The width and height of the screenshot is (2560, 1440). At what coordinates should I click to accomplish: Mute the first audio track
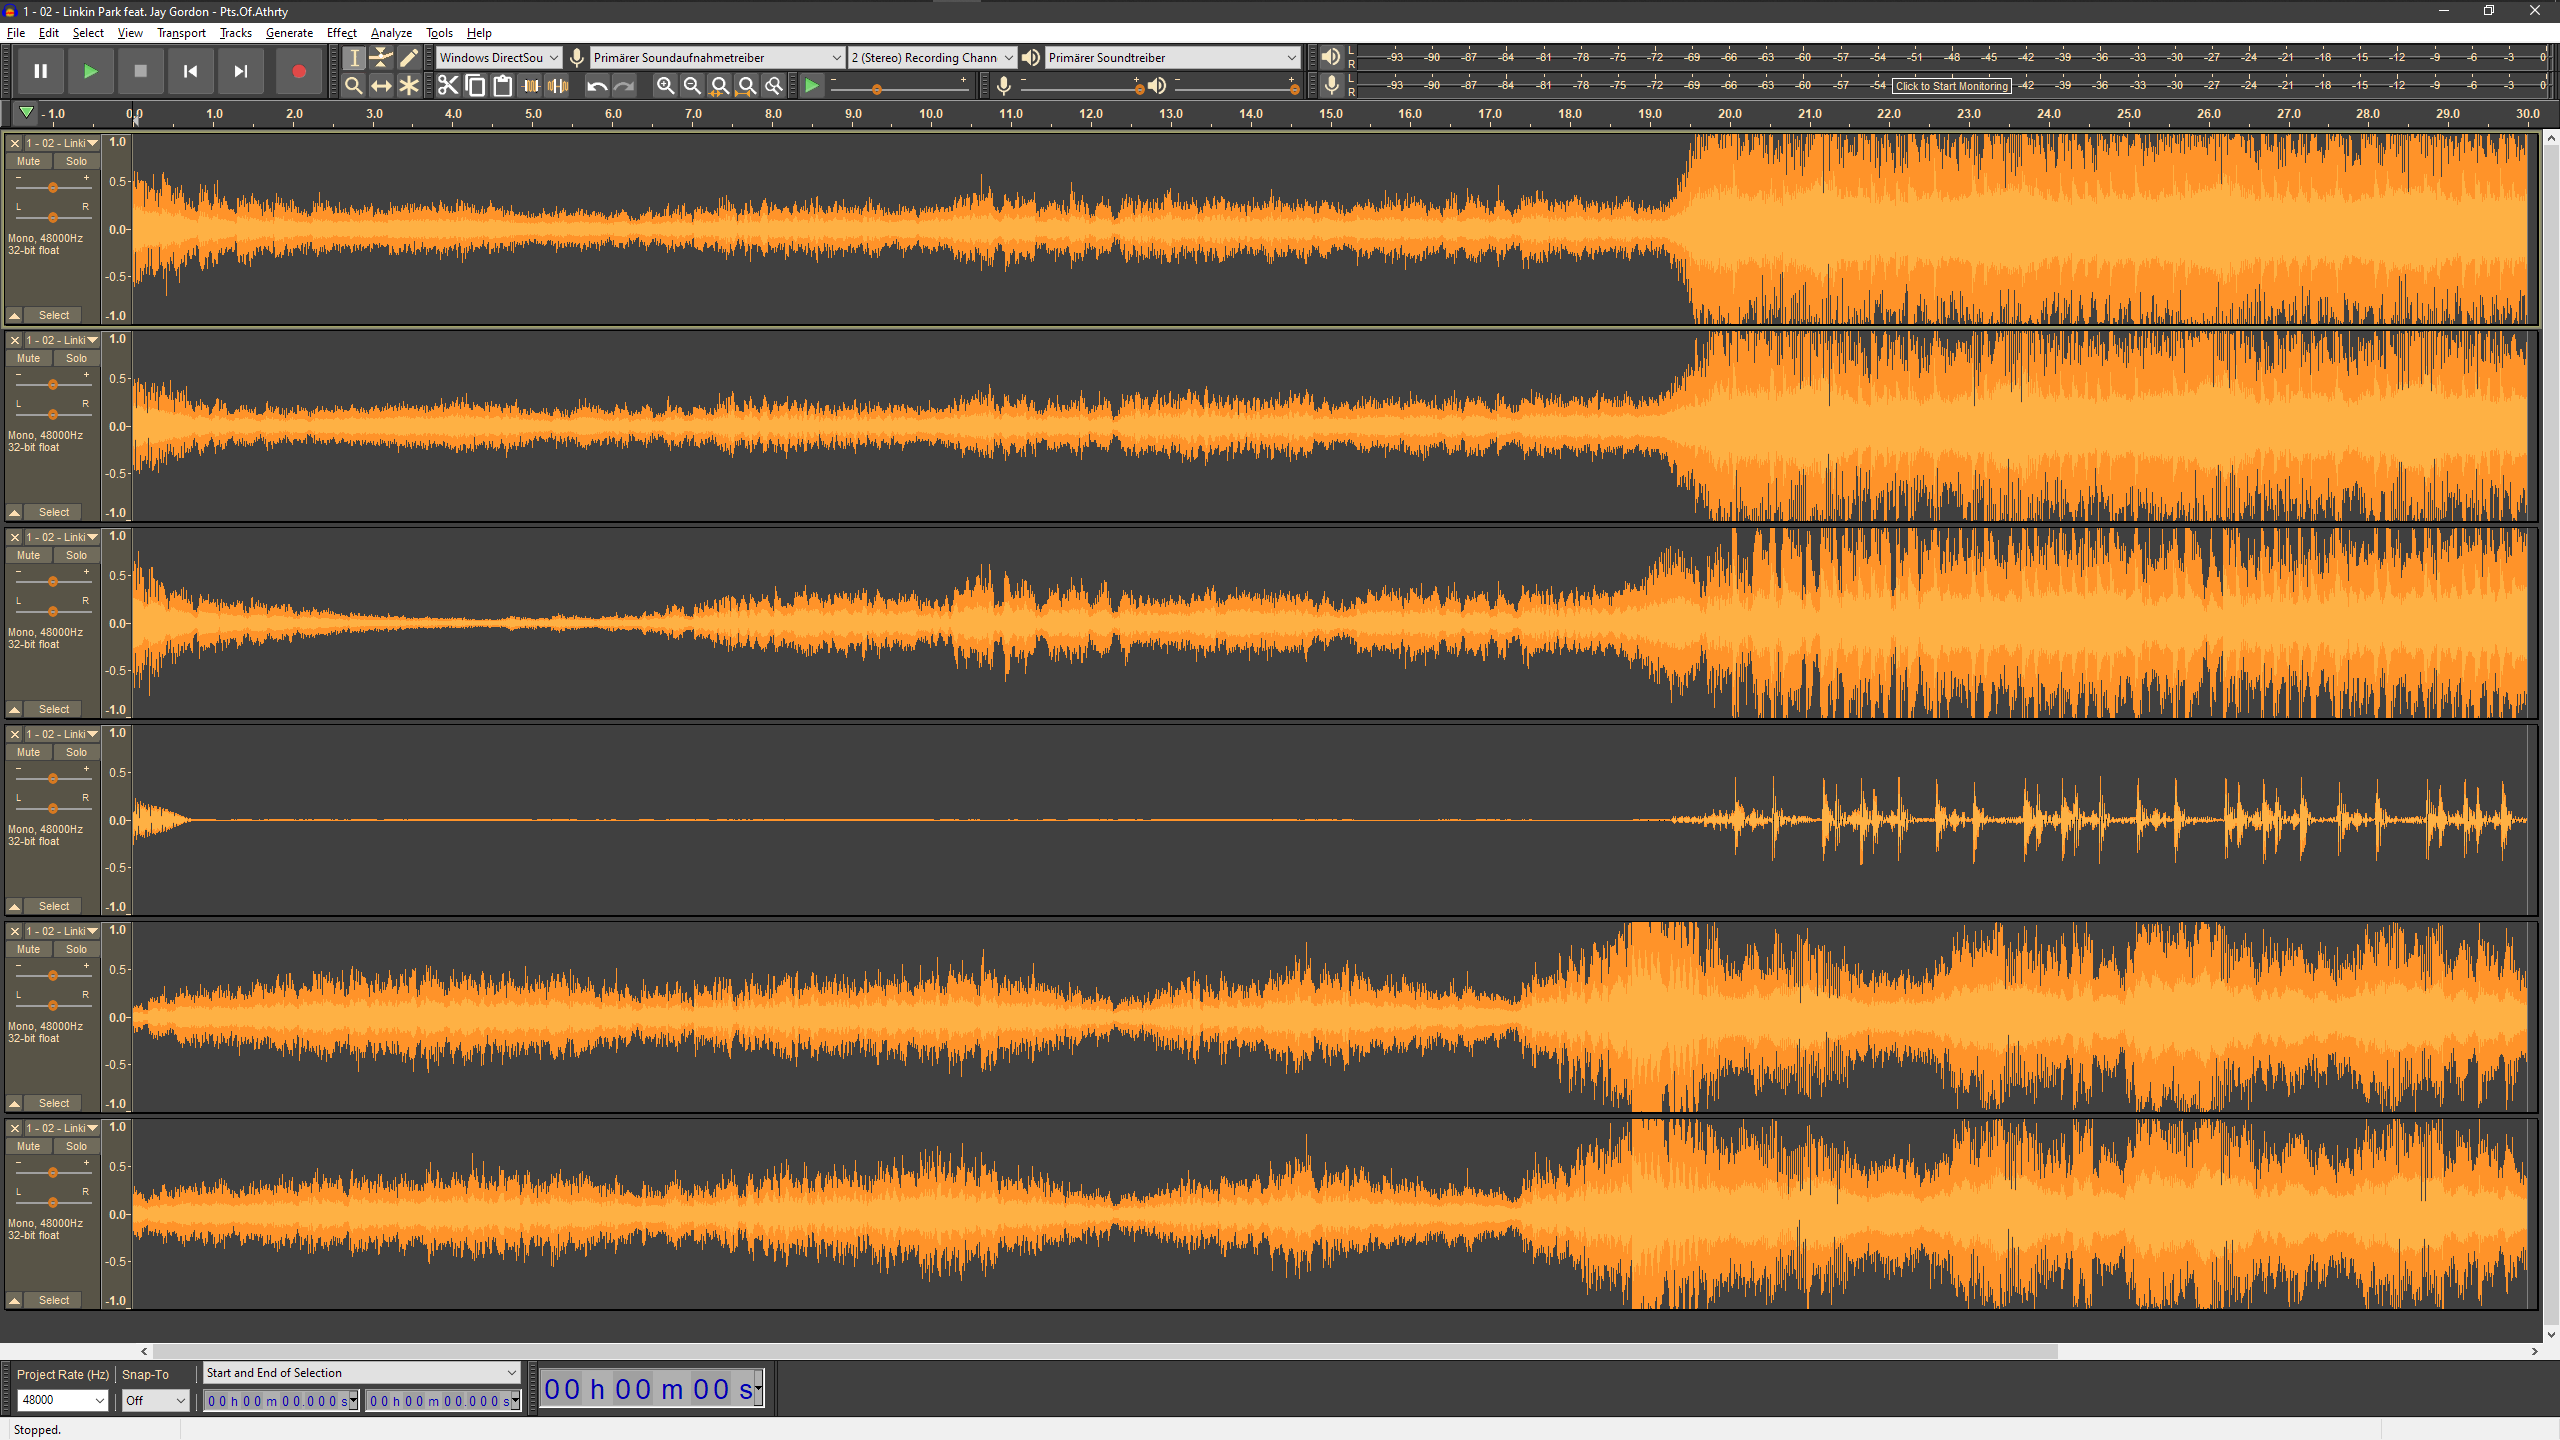click(28, 161)
